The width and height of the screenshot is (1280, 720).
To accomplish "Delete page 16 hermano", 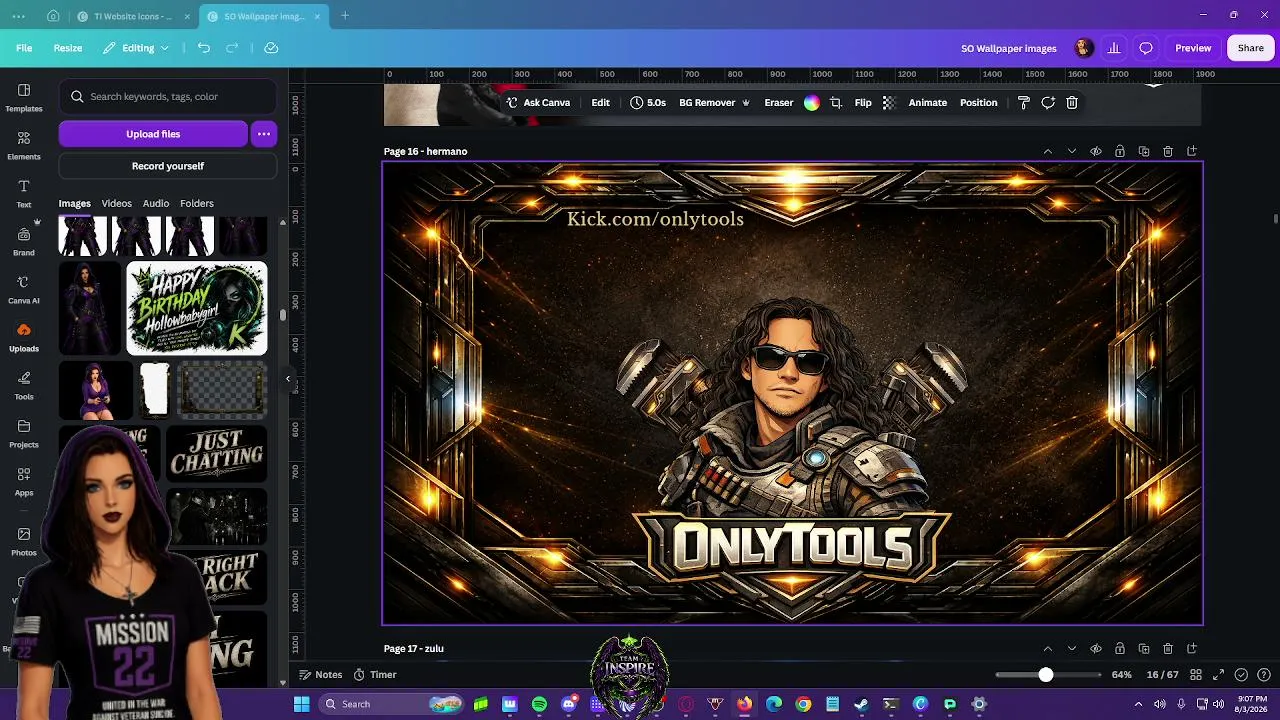I will pyautogui.click(x=1168, y=151).
